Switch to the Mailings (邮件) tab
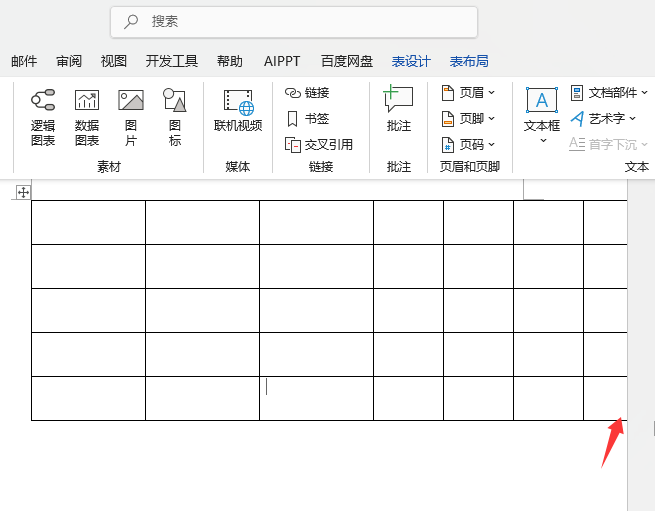 click(24, 61)
